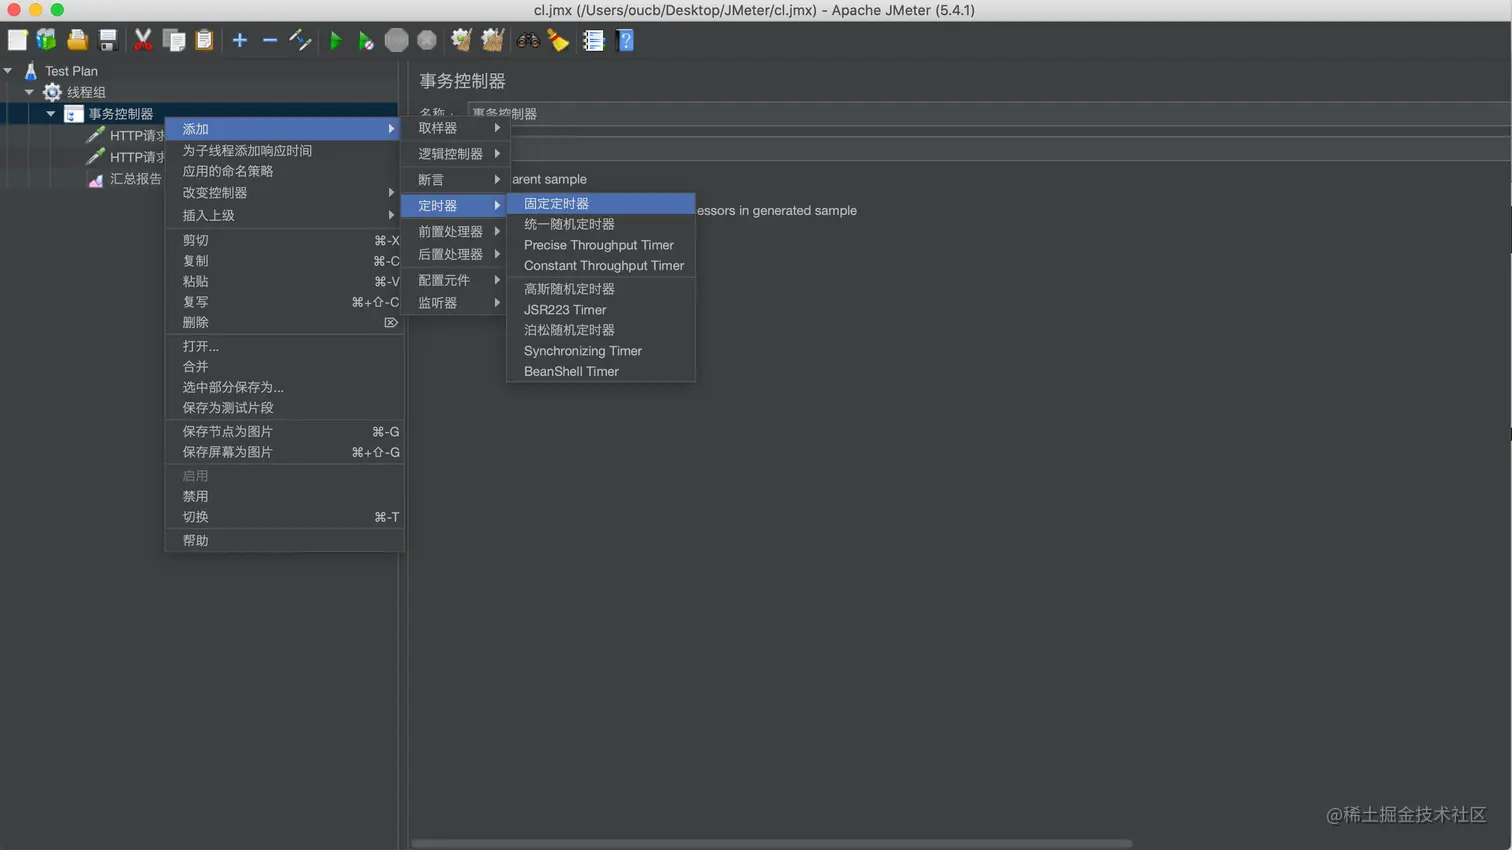Choose 统一随机定时器 from timer list
The height and width of the screenshot is (850, 1512).
tap(601, 224)
